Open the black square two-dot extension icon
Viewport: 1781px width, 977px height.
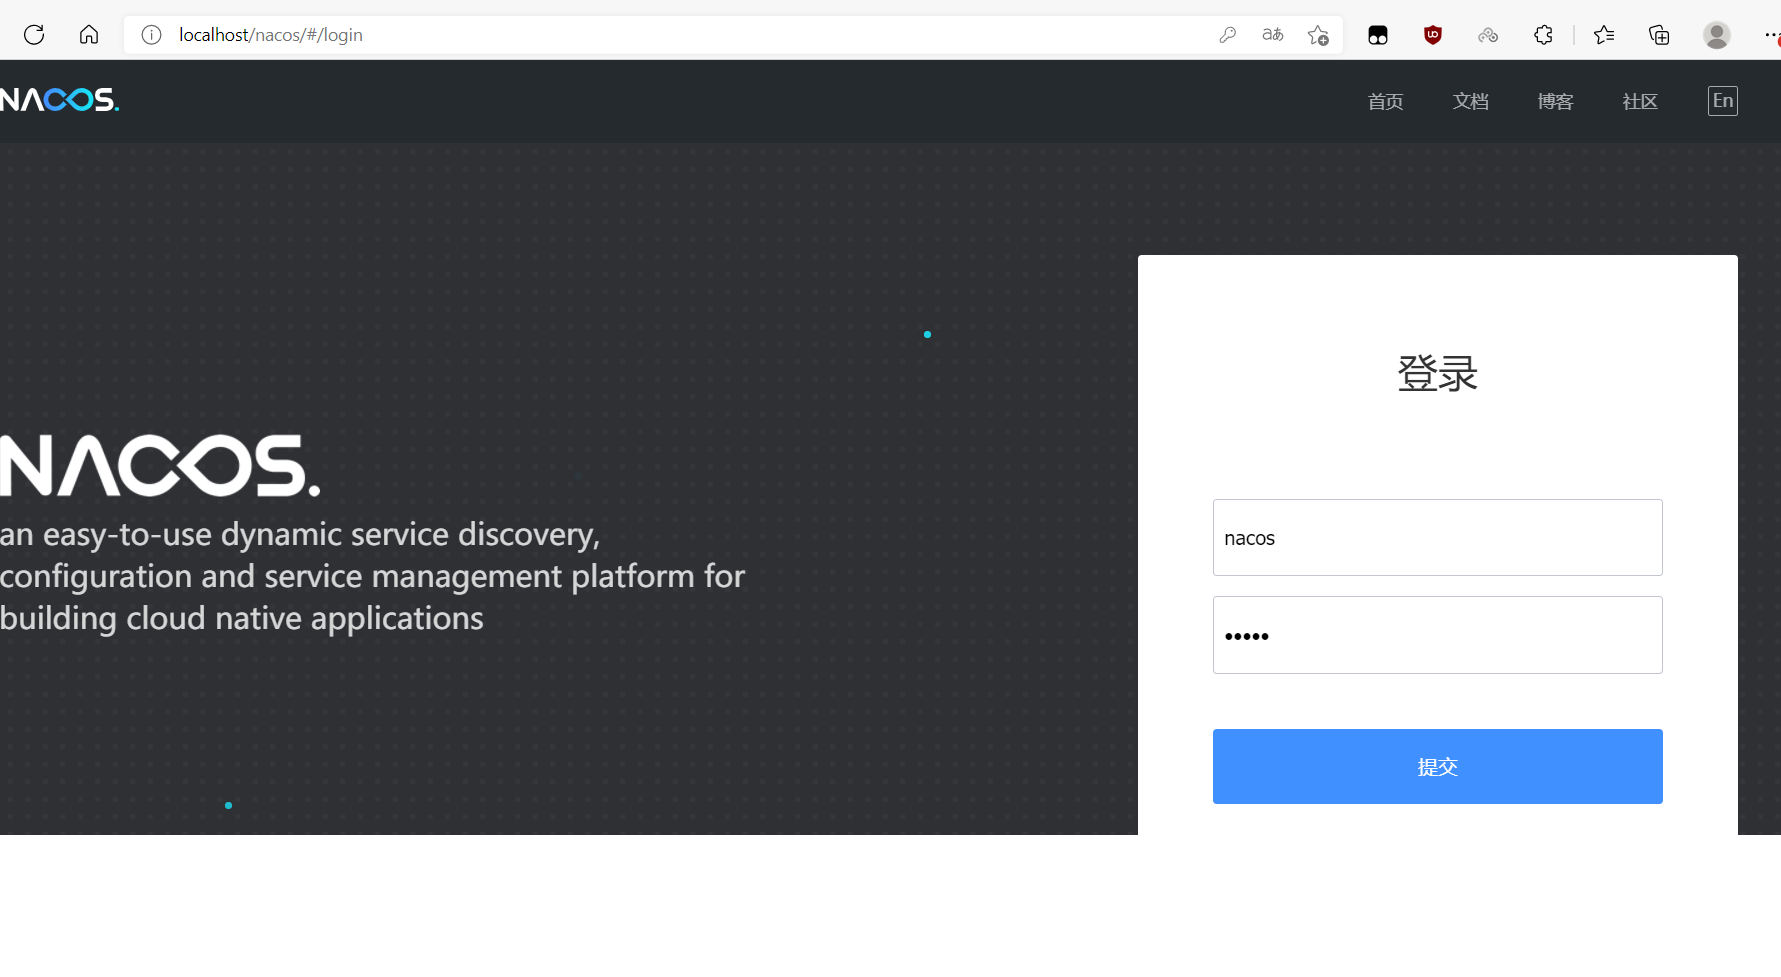[x=1378, y=35]
